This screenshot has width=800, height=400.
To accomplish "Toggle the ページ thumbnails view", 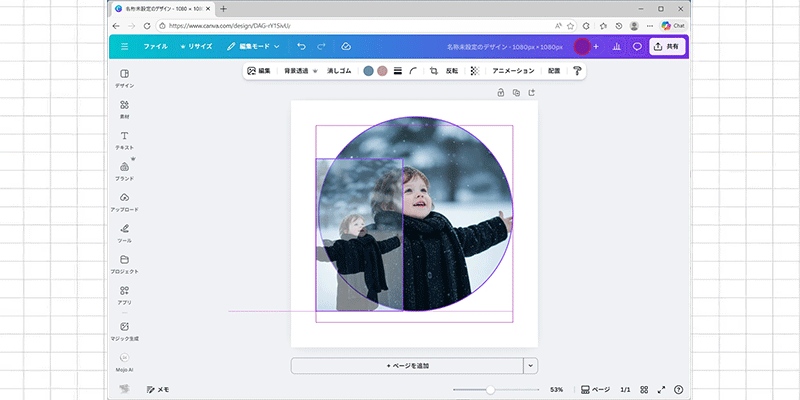I will (595, 390).
